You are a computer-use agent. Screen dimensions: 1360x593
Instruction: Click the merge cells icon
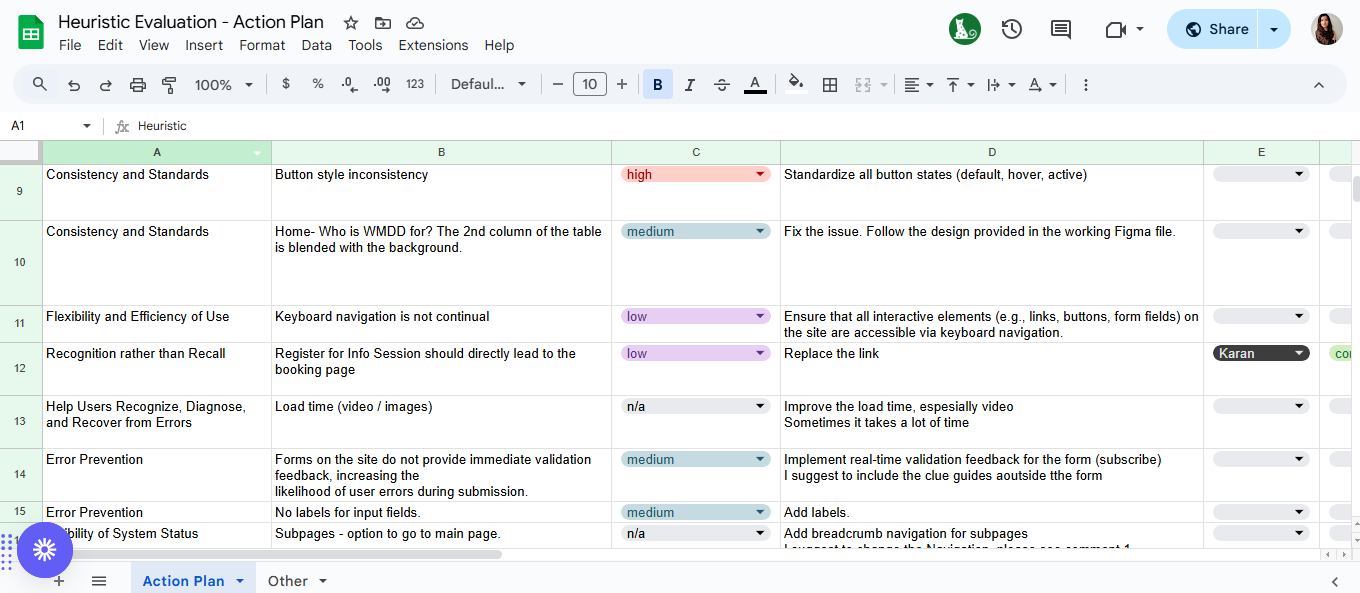click(863, 85)
